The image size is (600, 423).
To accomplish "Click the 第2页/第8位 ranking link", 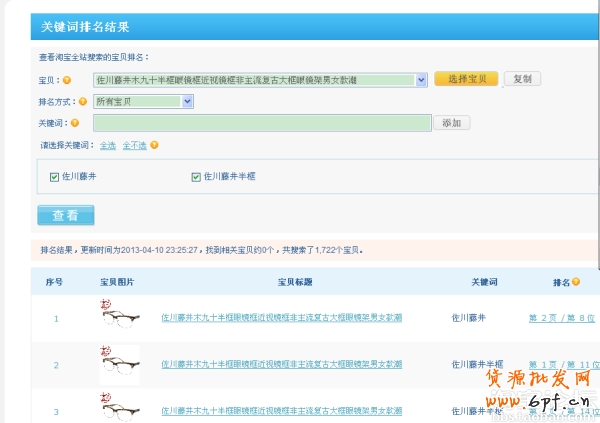I will [561, 318].
